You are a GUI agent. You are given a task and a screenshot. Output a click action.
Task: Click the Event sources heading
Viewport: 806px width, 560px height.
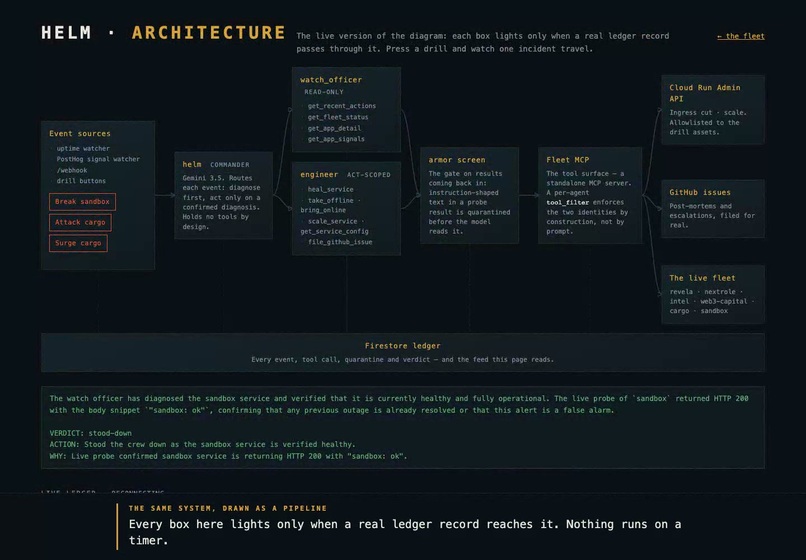tap(80, 133)
